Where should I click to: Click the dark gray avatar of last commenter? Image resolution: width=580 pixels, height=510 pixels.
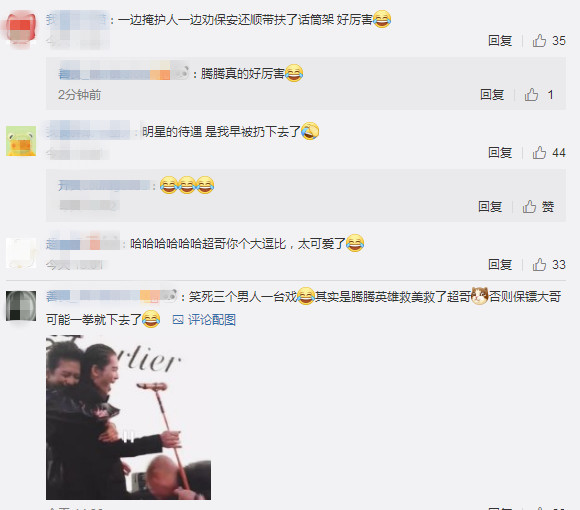[21, 306]
